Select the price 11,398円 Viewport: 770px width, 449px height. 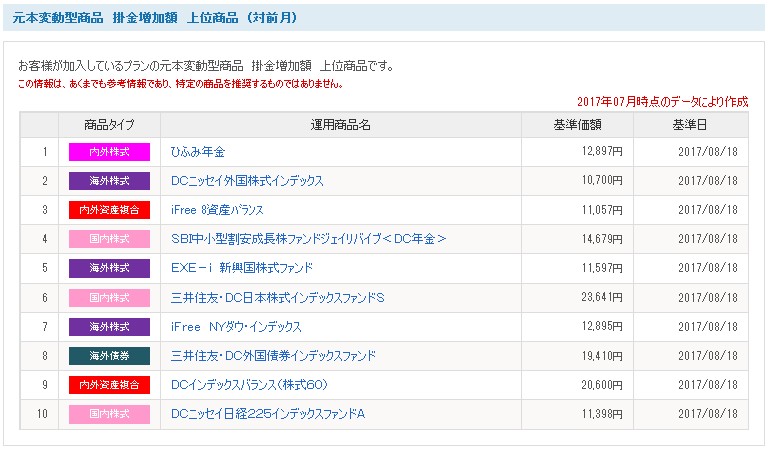pyautogui.click(x=602, y=414)
